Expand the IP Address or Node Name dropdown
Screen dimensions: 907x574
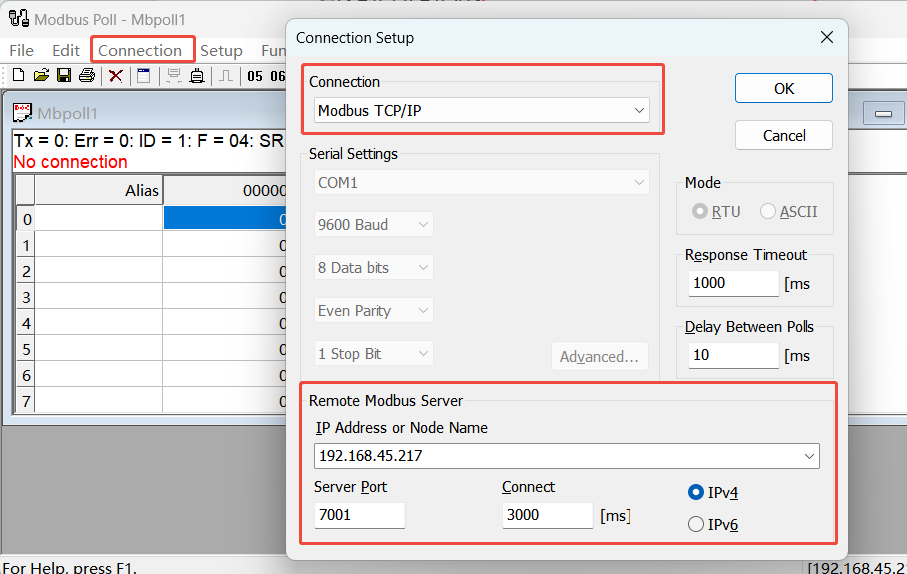point(809,456)
